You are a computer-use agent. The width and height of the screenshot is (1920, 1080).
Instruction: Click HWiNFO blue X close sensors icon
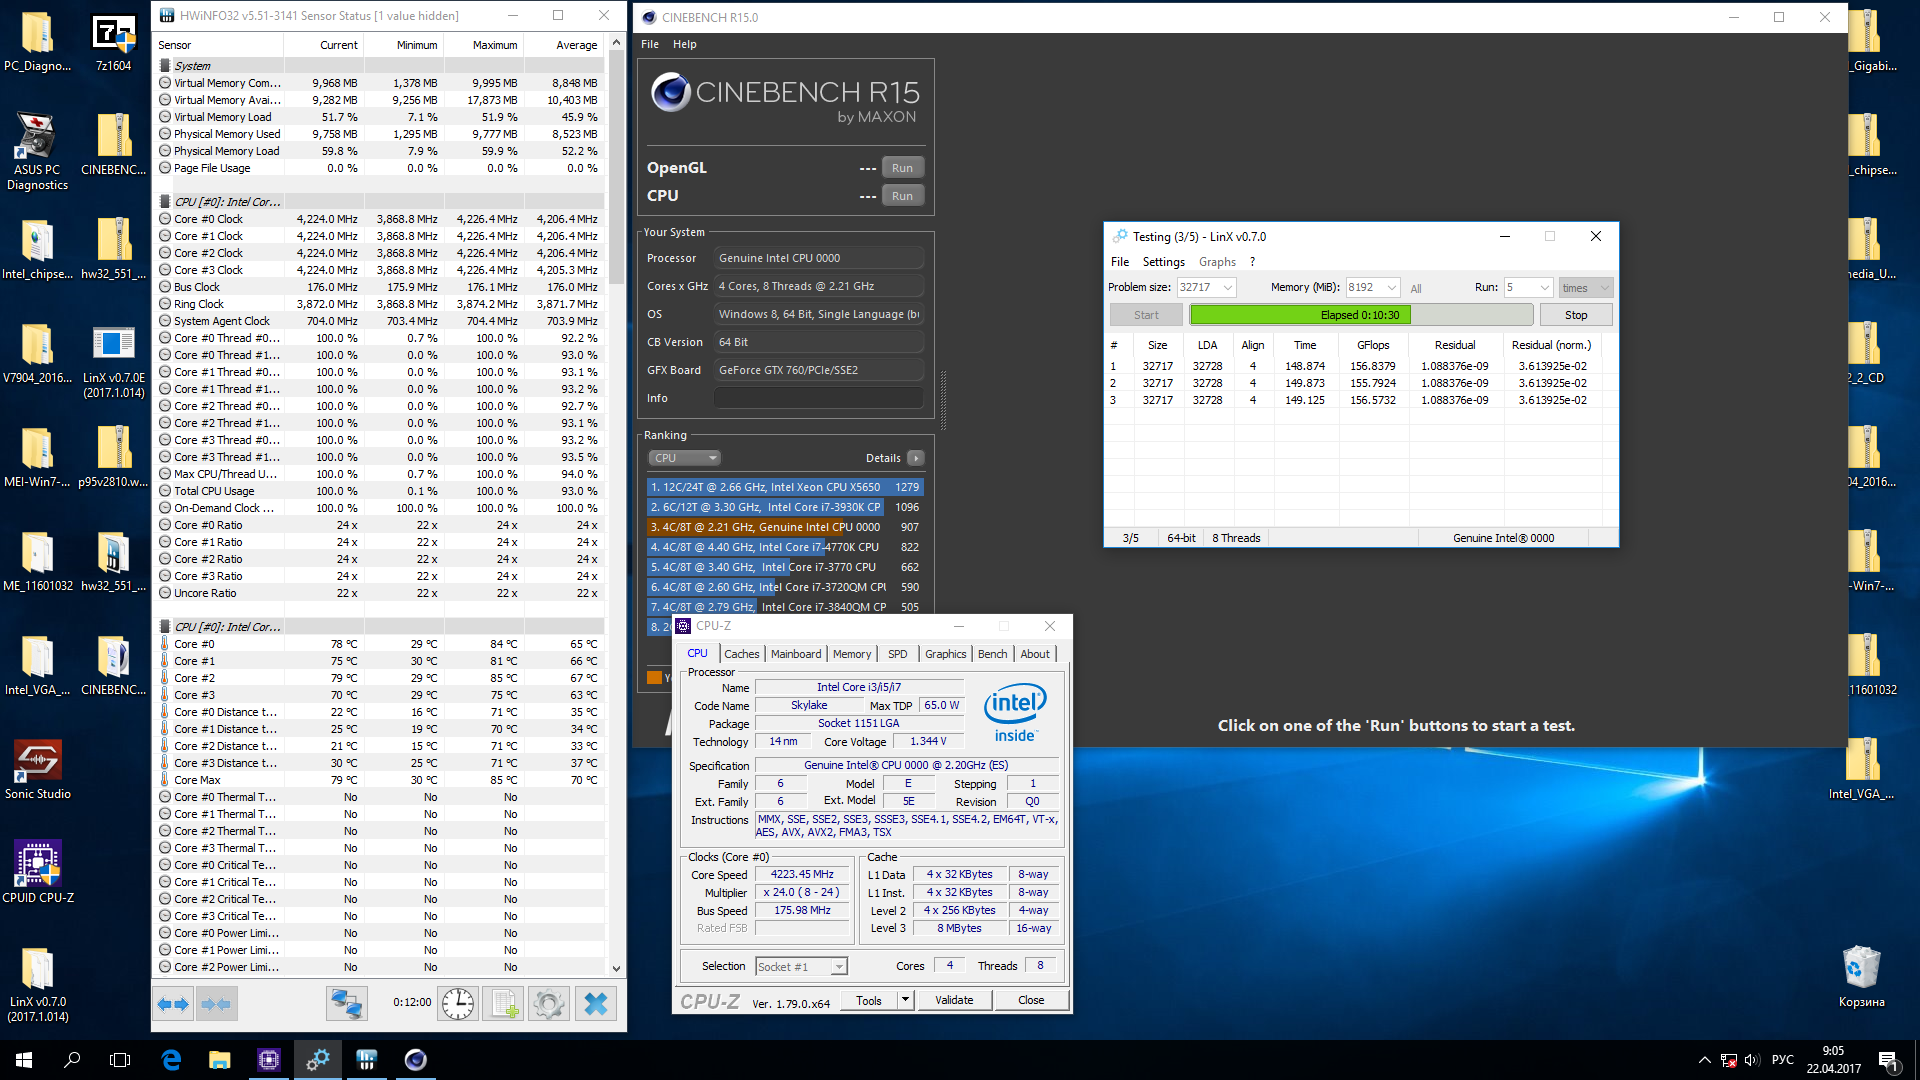[596, 1004]
